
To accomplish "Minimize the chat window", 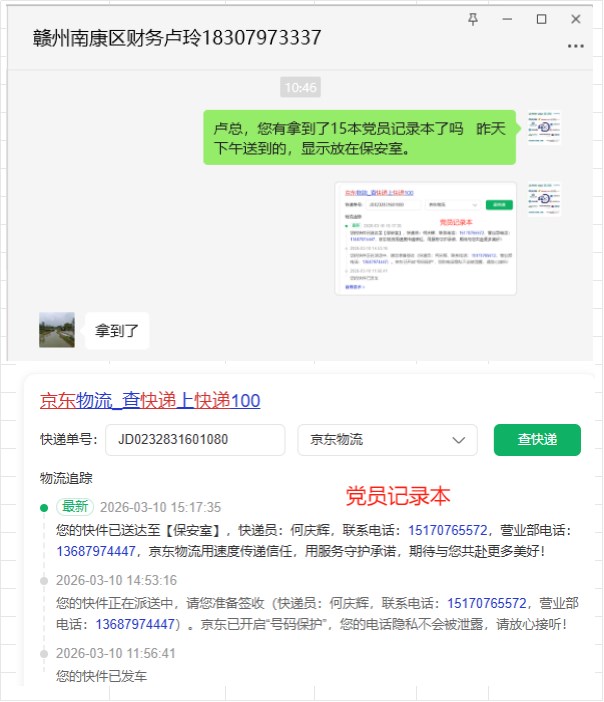I will pyautogui.click(x=507, y=20).
